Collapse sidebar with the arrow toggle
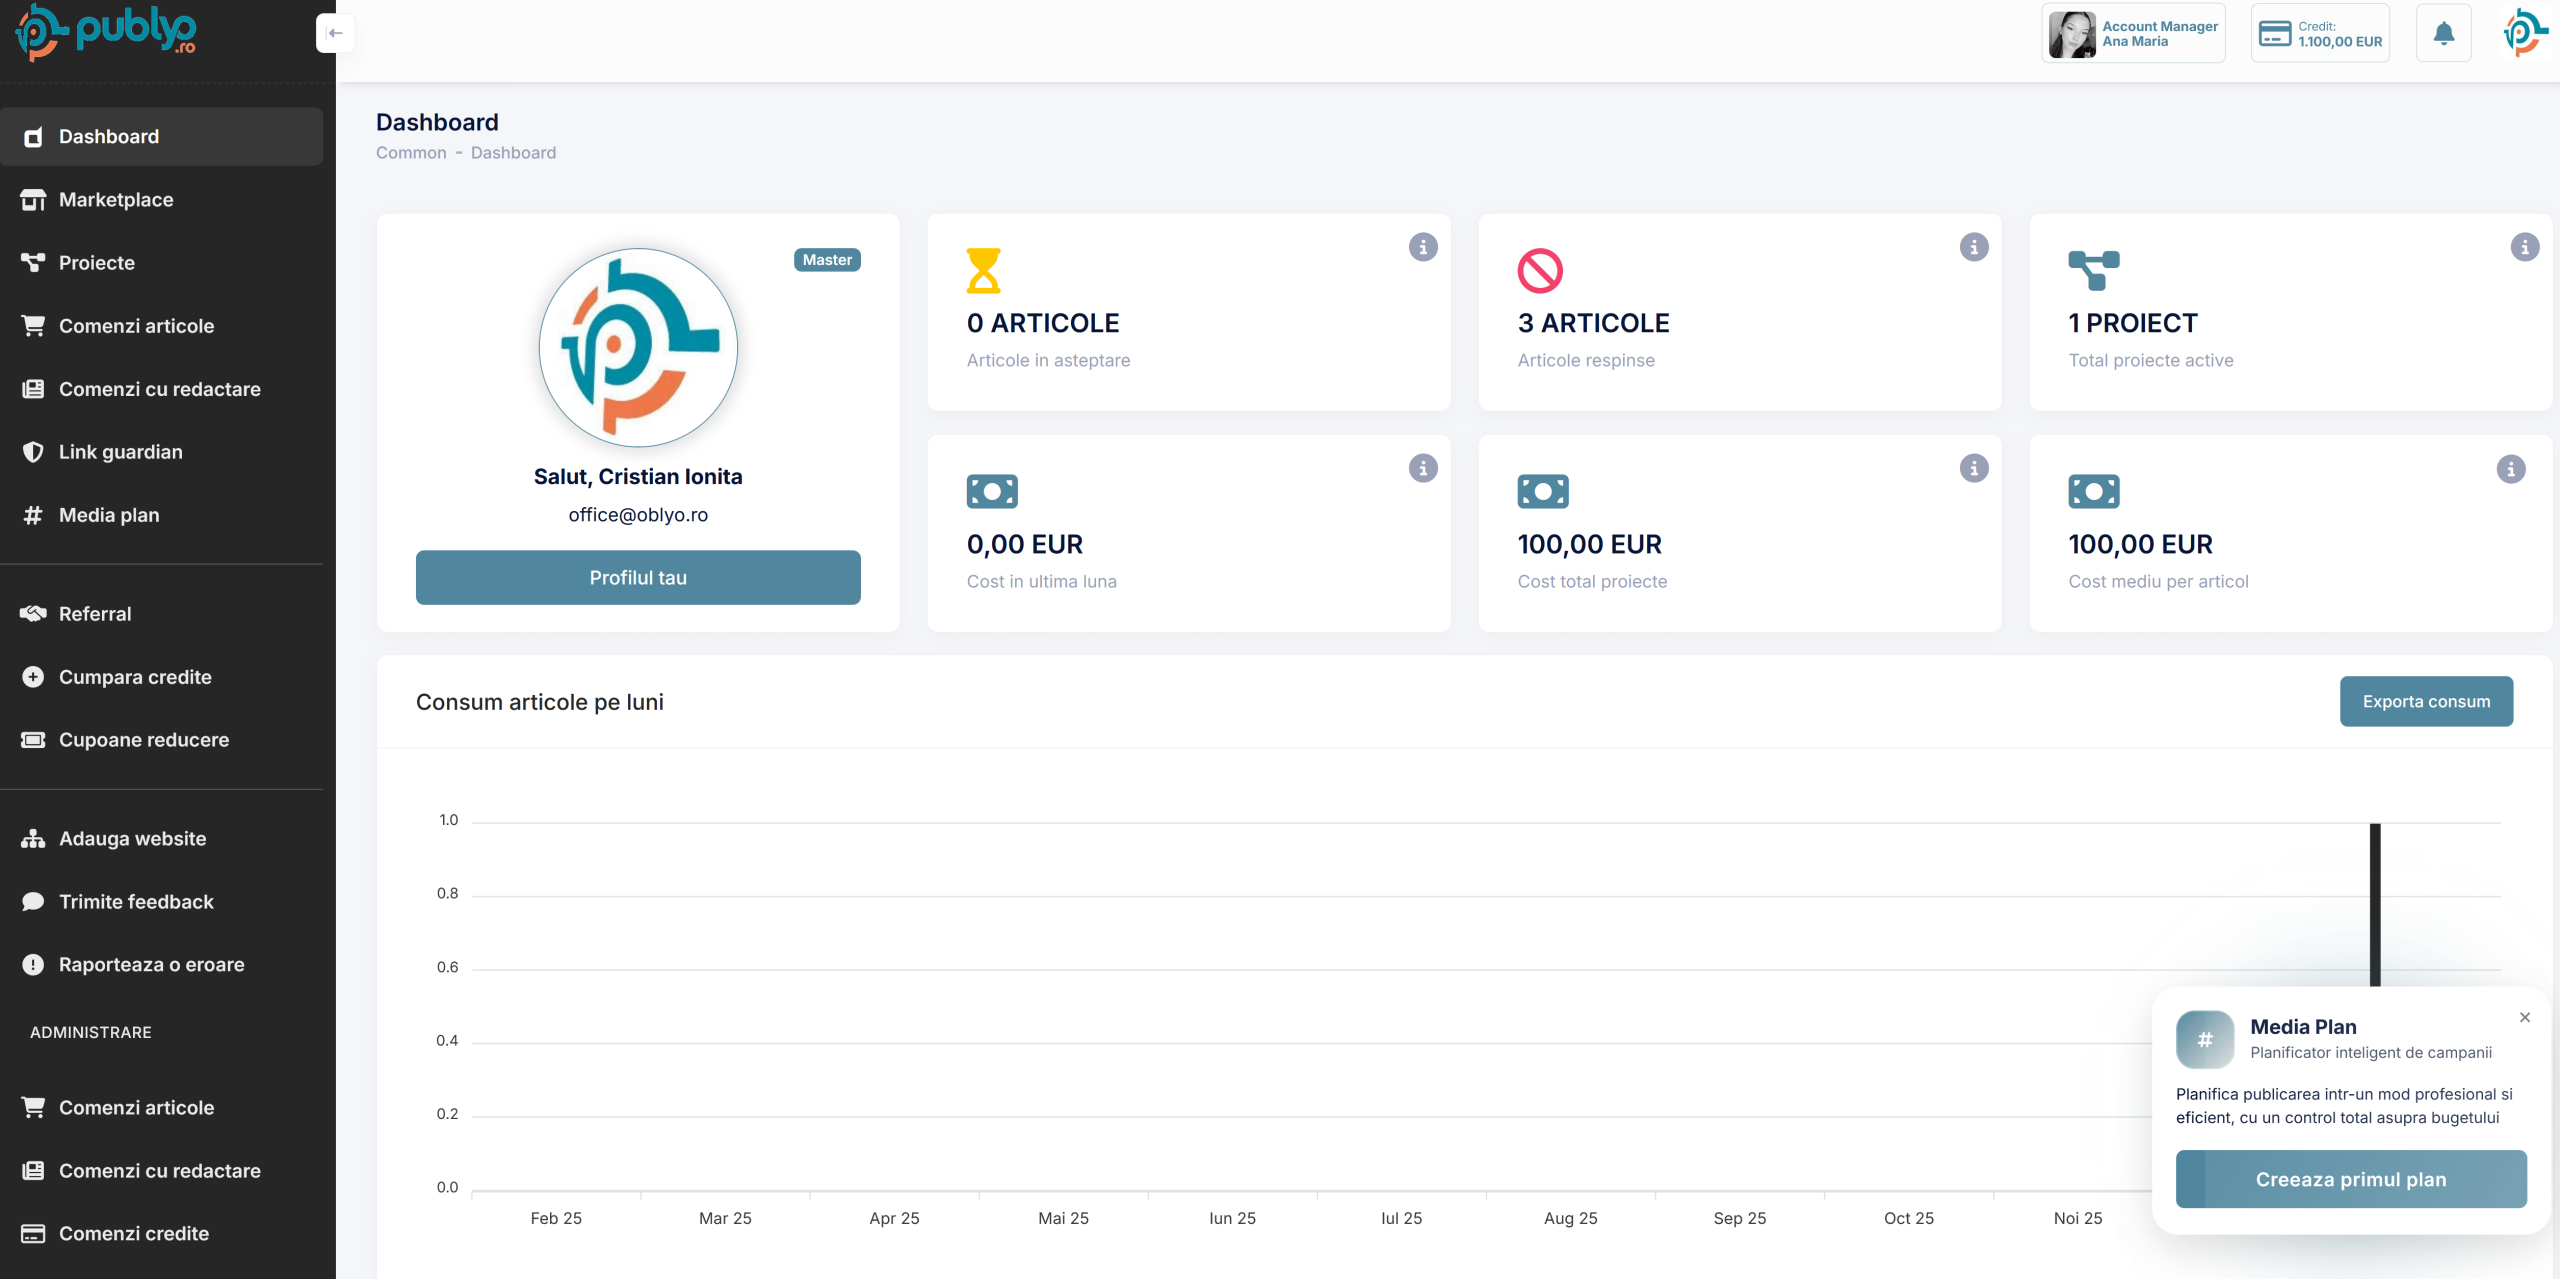This screenshot has width=2560, height=1279. point(335,33)
